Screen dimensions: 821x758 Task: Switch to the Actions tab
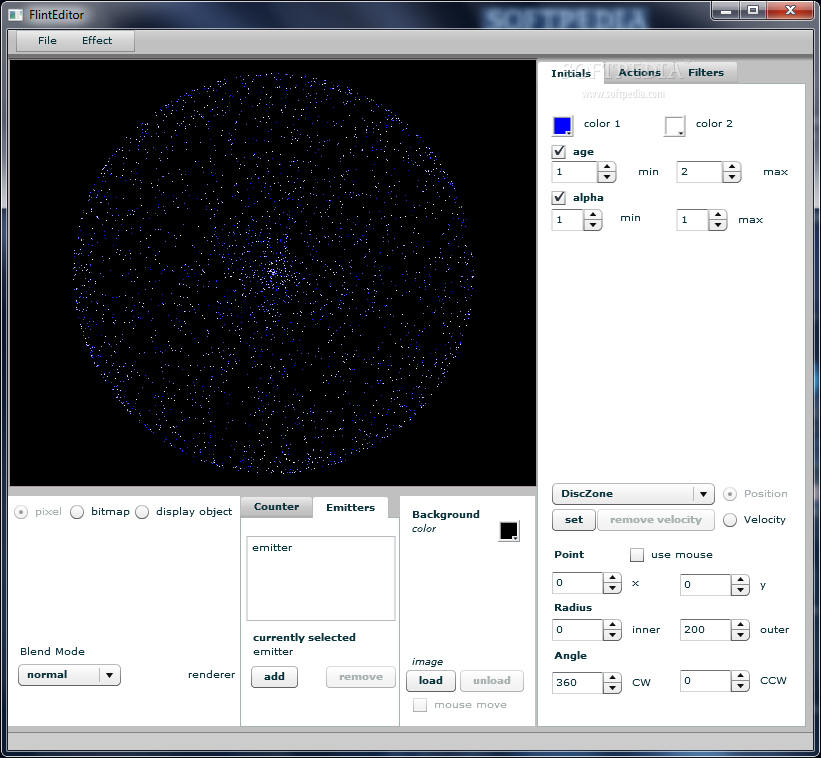[x=639, y=72]
